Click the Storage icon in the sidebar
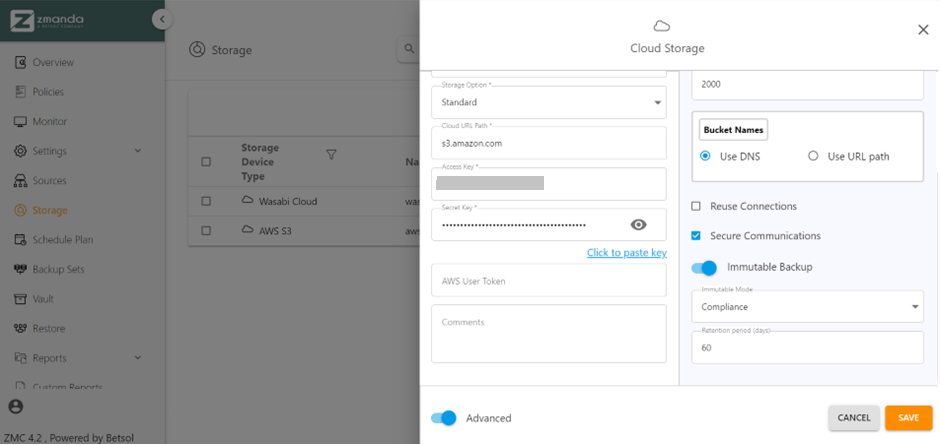Viewport: 940px width, 445px height. (20, 210)
